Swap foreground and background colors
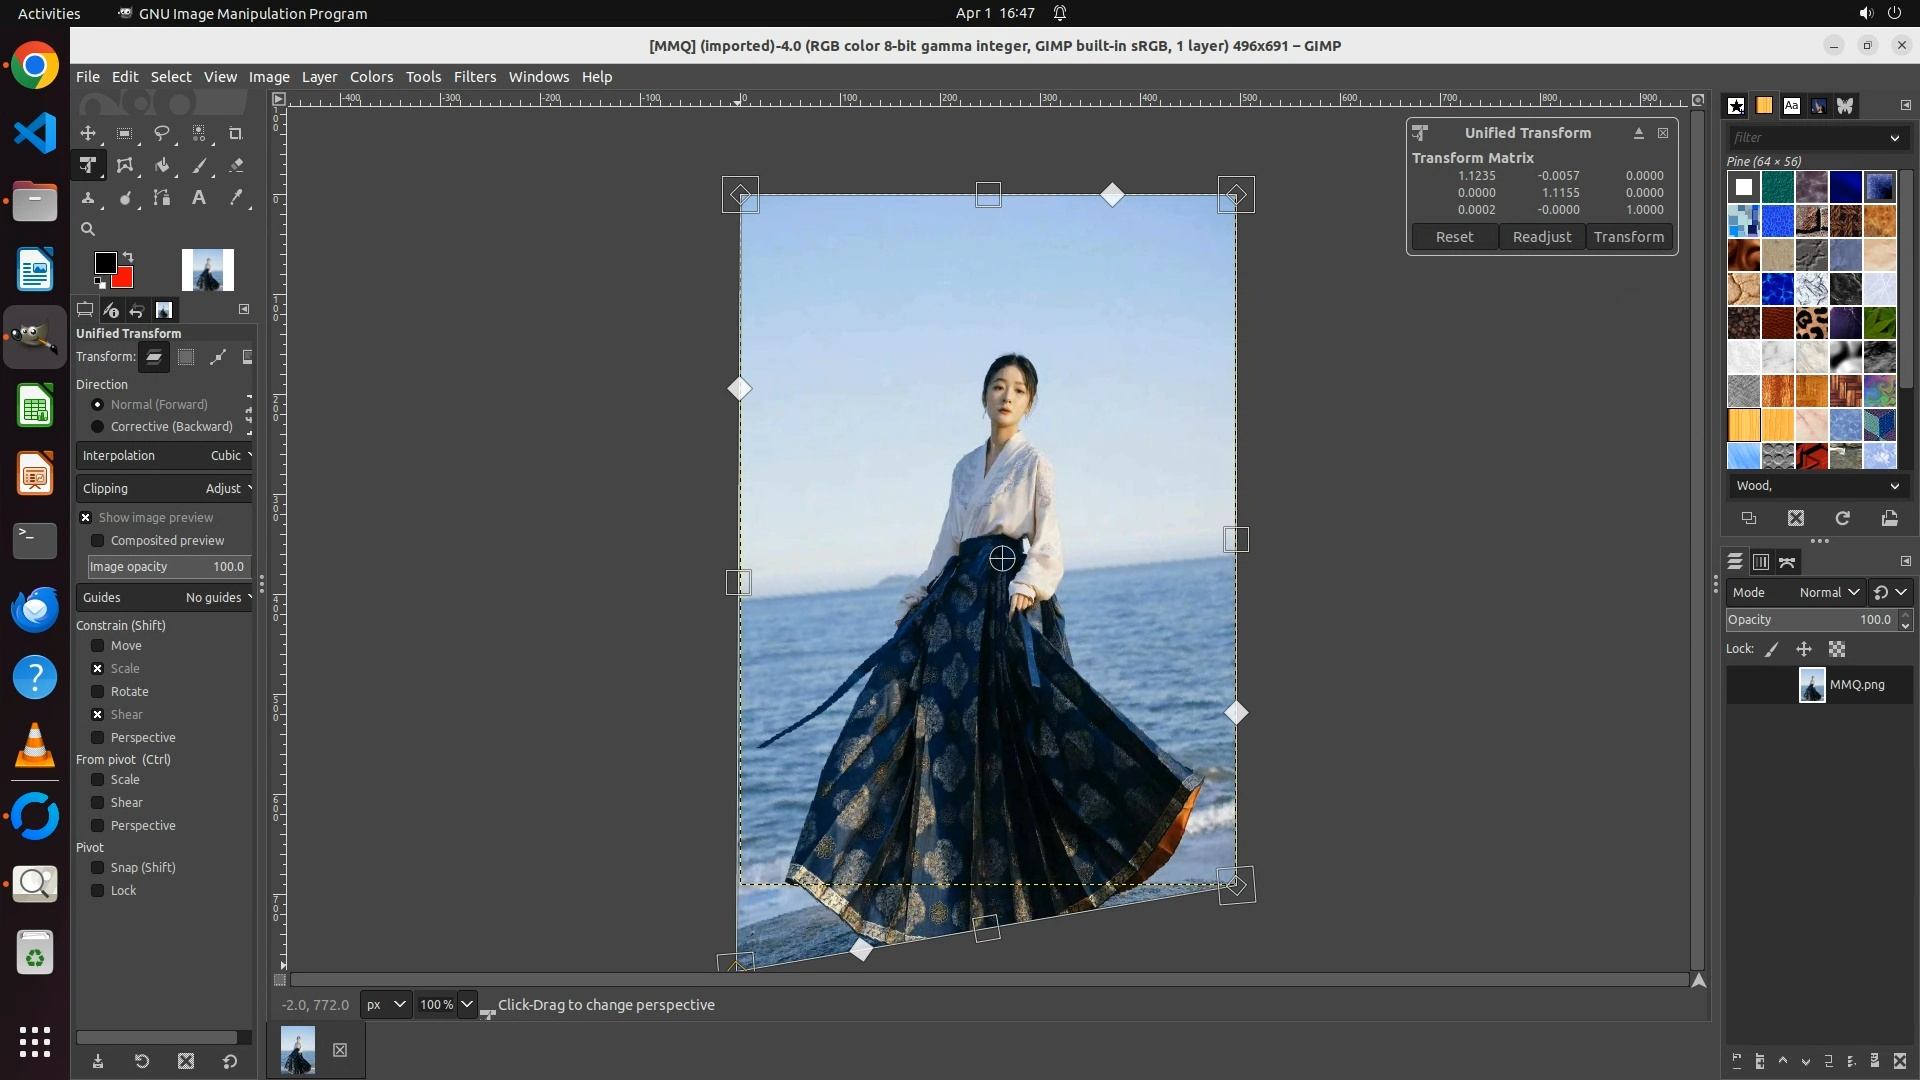Viewport: 1920px width, 1080px height. click(x=128, y=257)
